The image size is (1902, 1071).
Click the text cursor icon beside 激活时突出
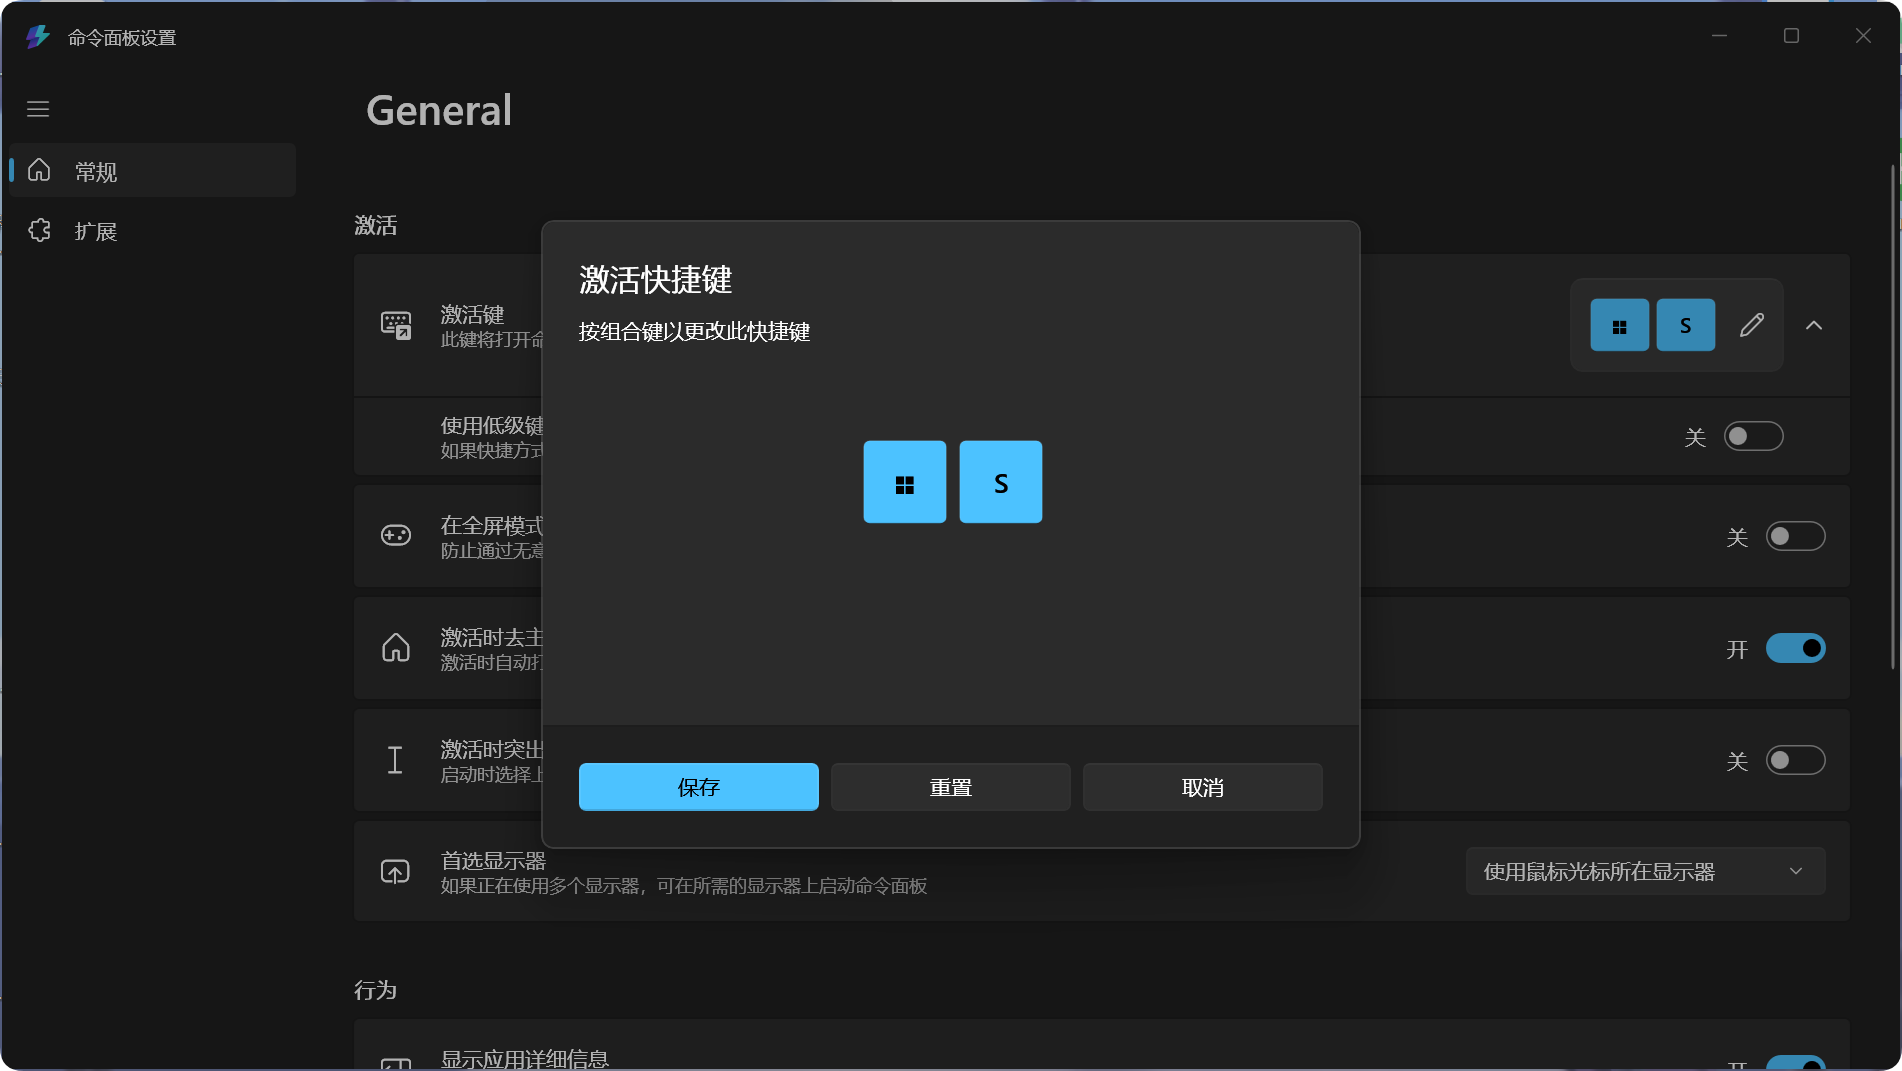[x=395, y=760]
